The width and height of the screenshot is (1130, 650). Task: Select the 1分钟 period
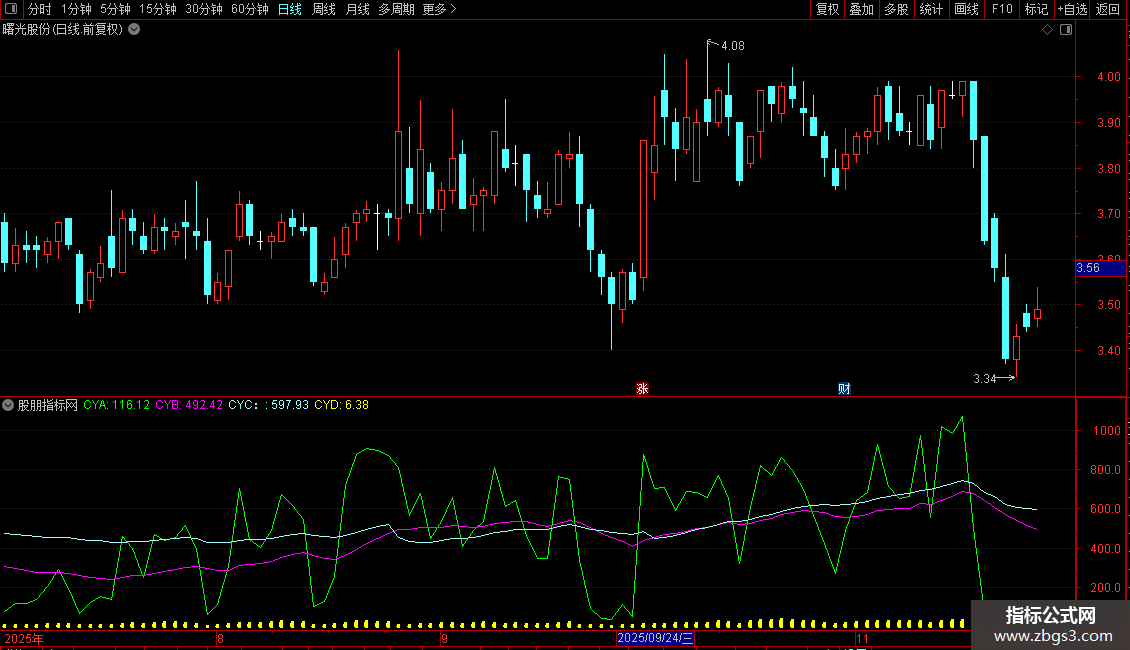tap(76, 9)
